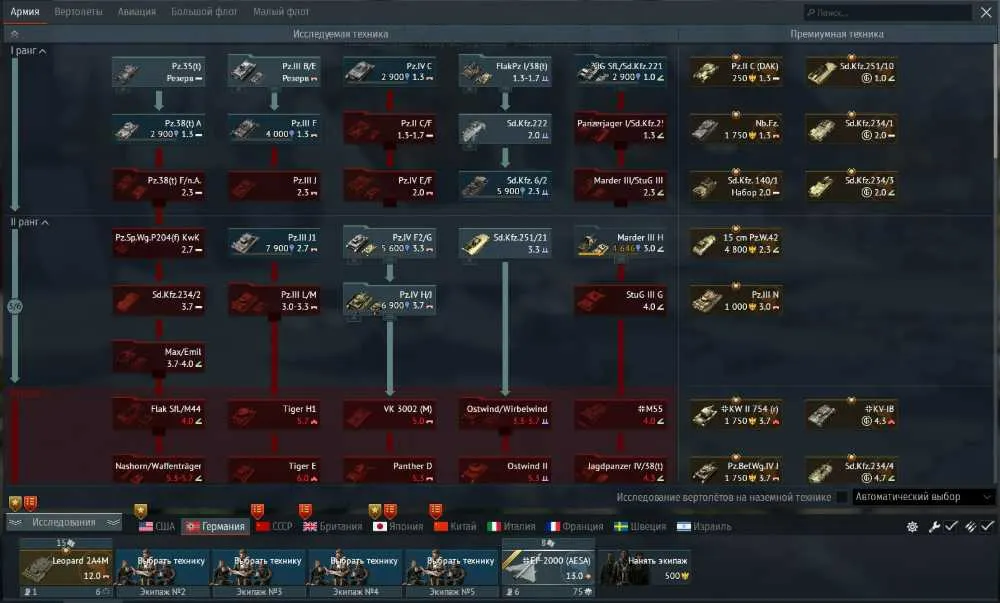Viewport: 1000px width, 603px height.
Task: Select the Германия nation tab
Action: pyautogui.click(x=216, y=527)
